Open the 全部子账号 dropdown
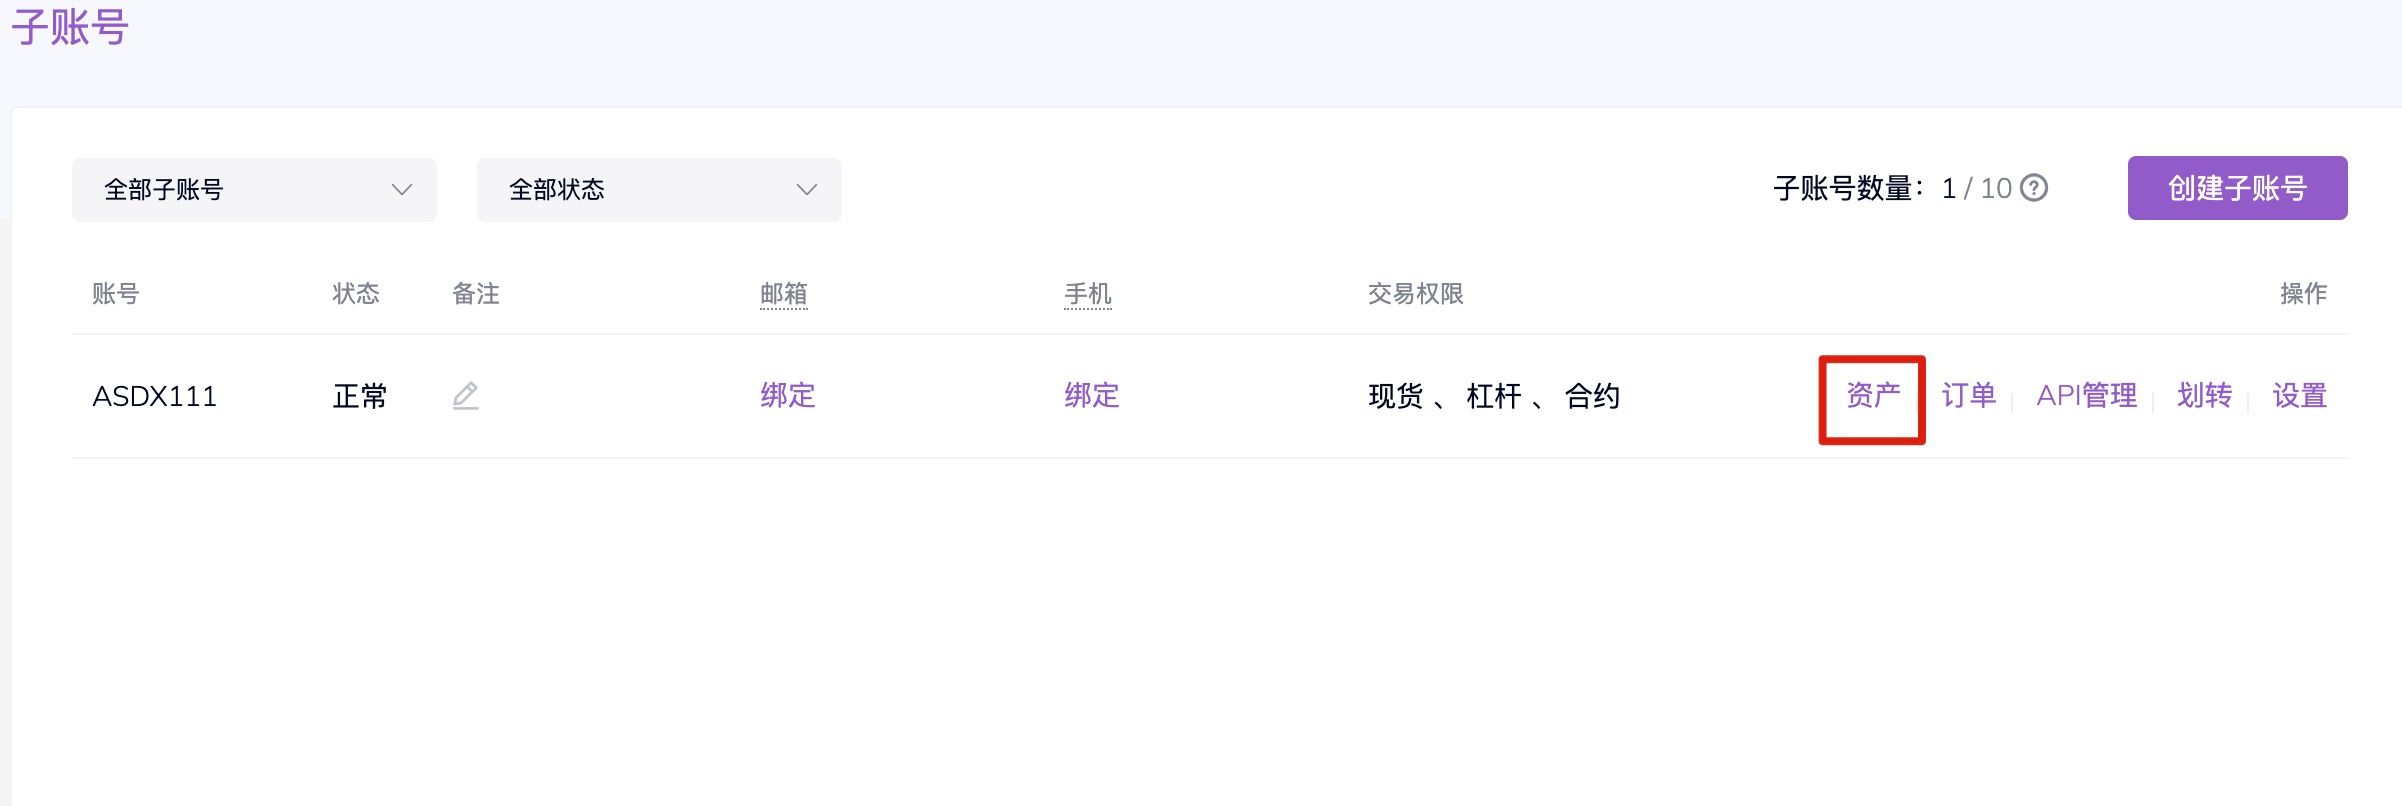The height and width of the screenshot is (806, 2402). (x=254, y=190)
